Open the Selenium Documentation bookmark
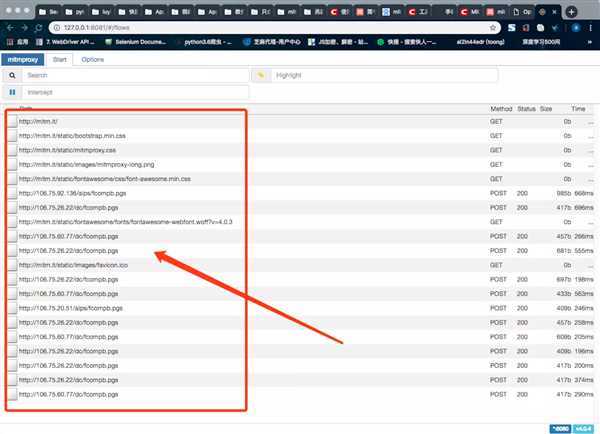Viewport: 600px width, 434px height. [x=136, y=42]
